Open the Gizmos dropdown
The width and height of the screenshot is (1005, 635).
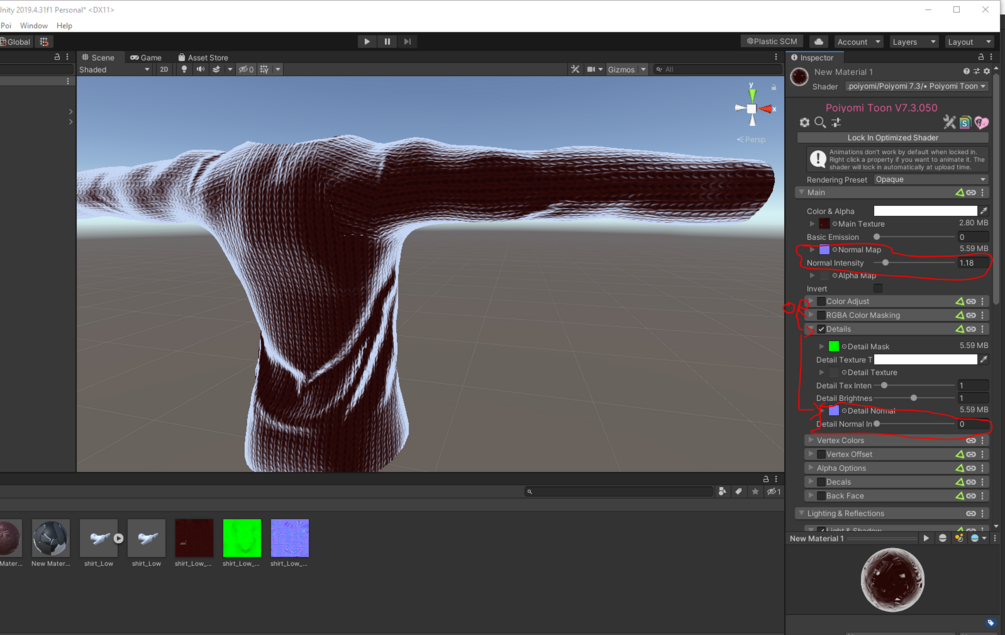[627, 69]
